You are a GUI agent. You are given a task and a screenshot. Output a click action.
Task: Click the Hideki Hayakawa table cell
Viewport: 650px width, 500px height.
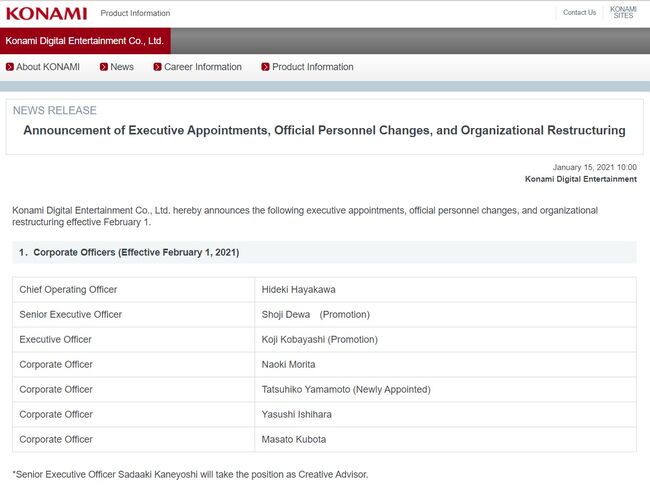pos(299,290)
